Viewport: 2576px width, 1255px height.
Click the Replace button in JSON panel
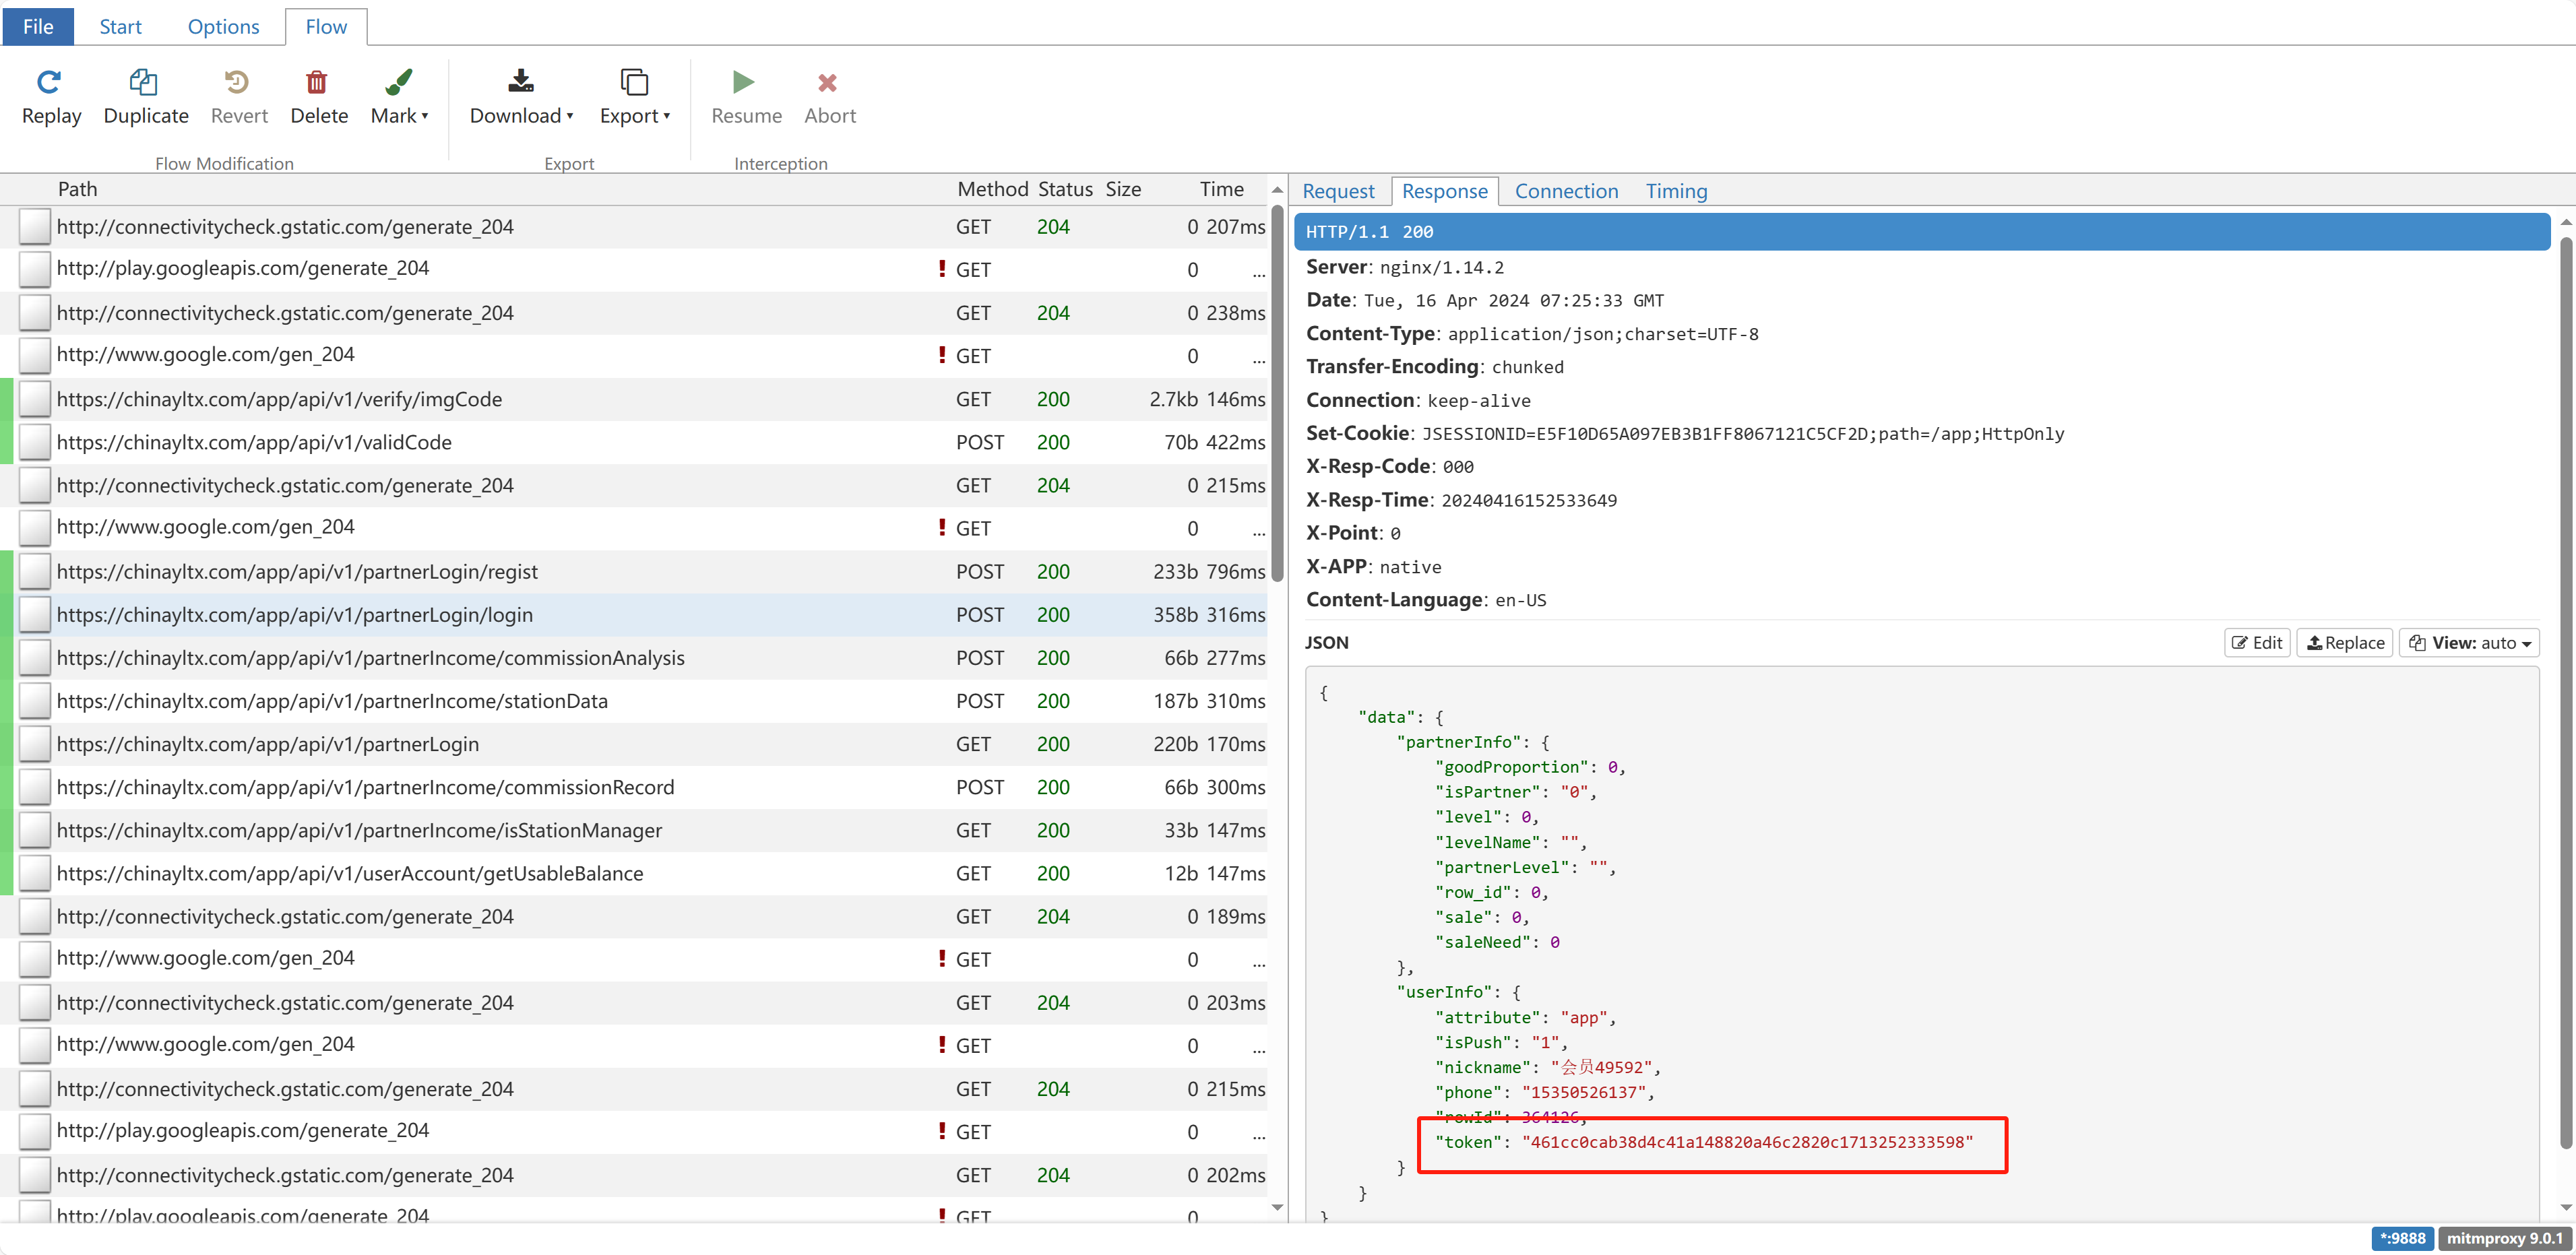pos(2344,643)
